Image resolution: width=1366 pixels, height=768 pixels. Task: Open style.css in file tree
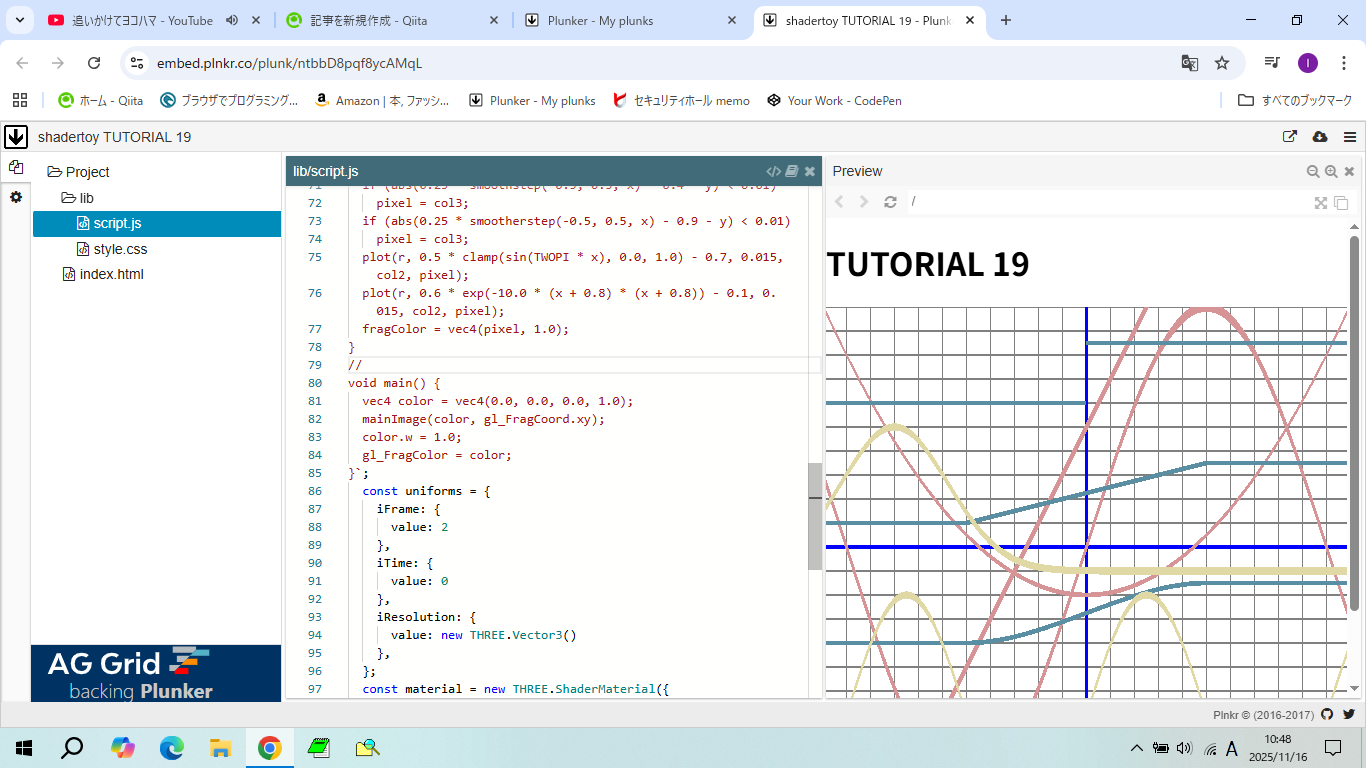pyautogui.click(x=112, y=249)
